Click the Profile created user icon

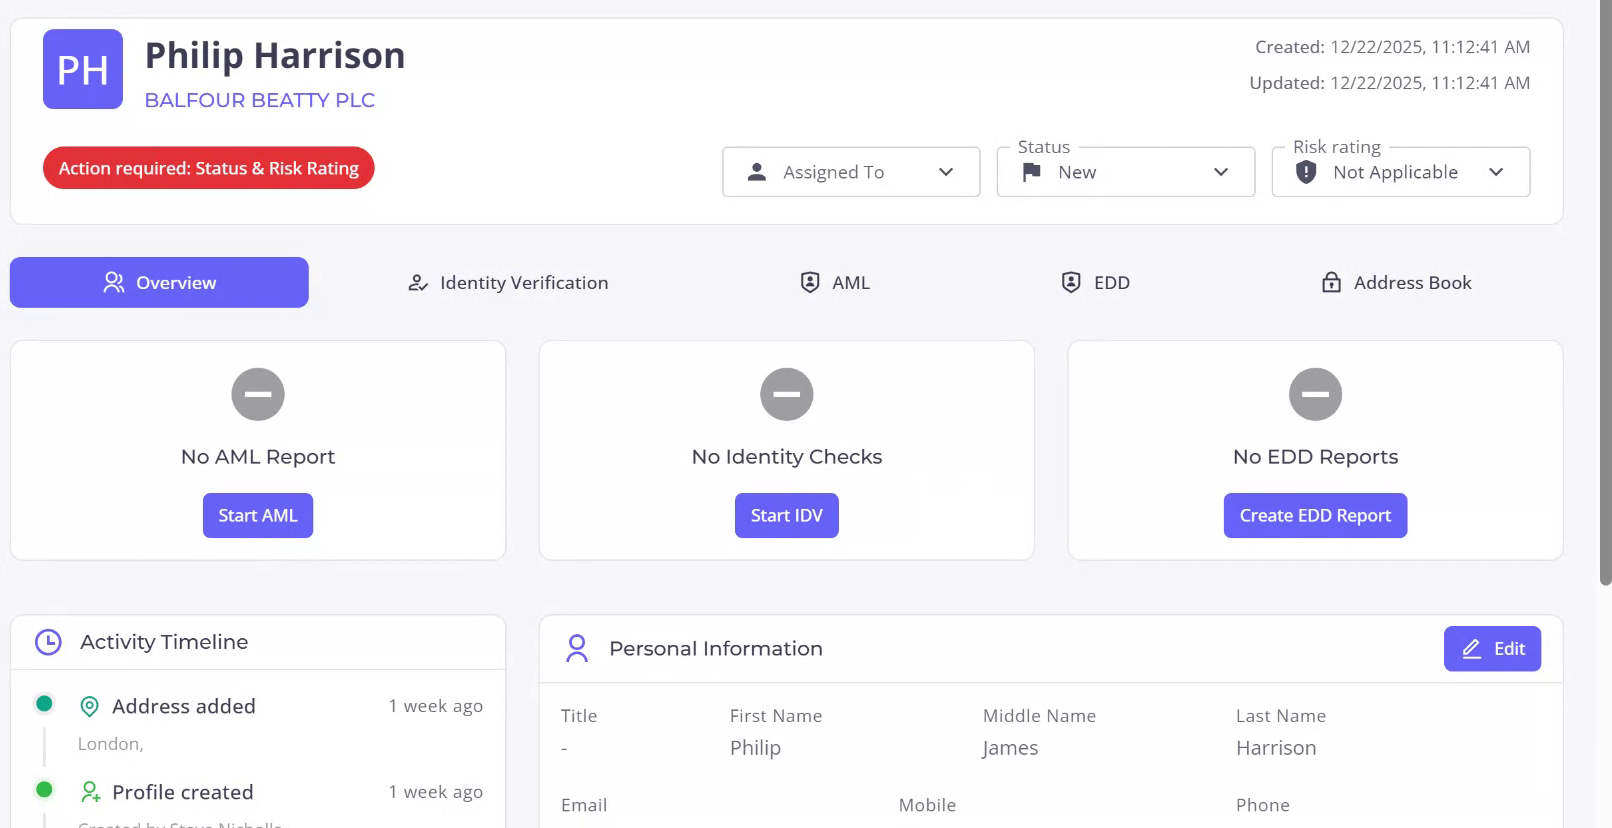tap(90, 792)
